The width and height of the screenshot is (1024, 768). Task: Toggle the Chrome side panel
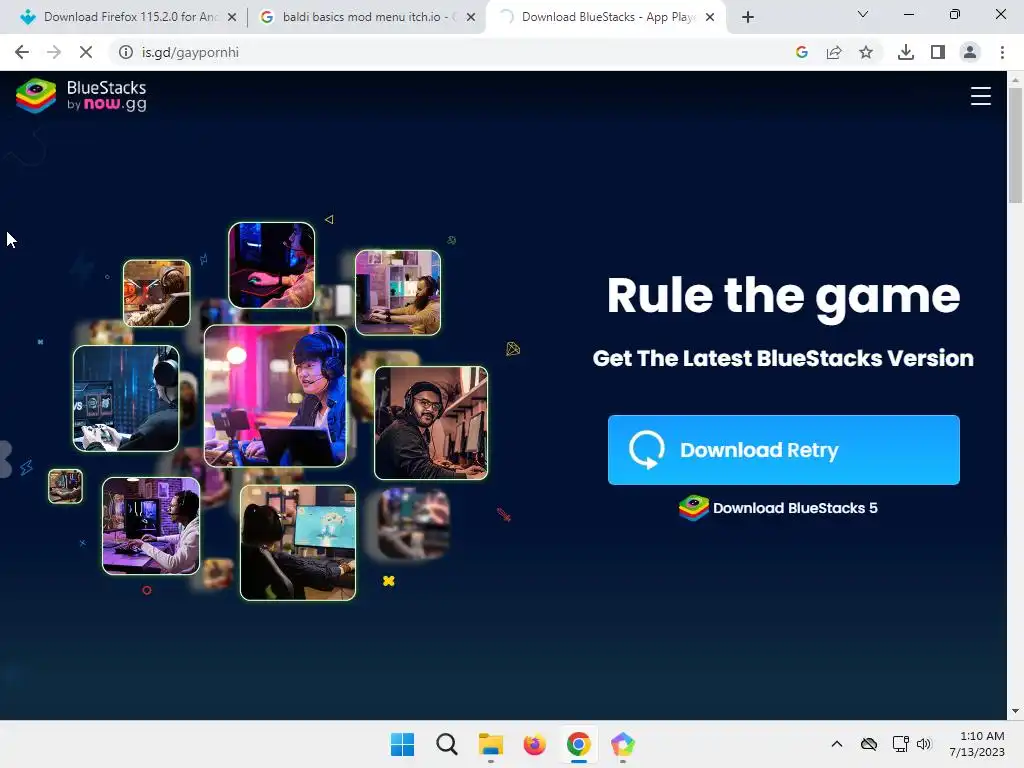coord(938,52)
